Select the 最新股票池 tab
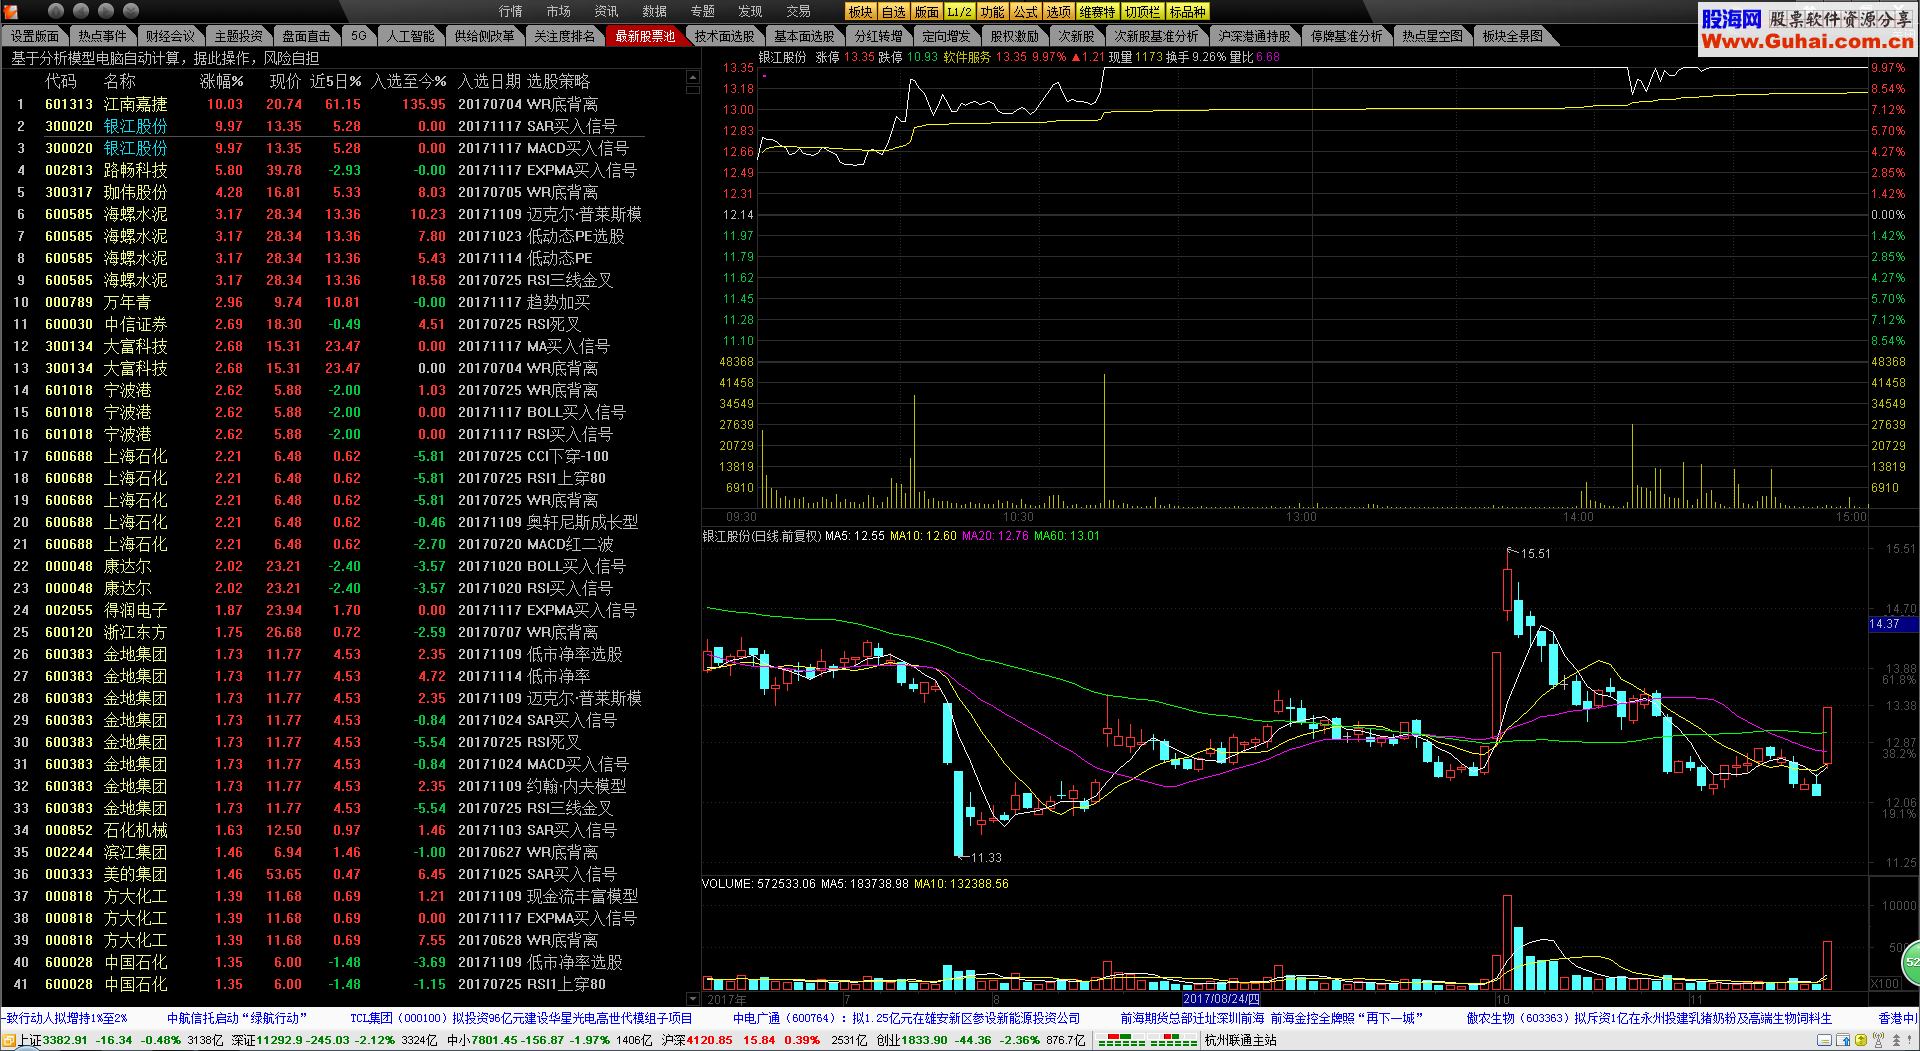The width and height of the screenshot is (1920, 1051). click(x=645, y=36)
